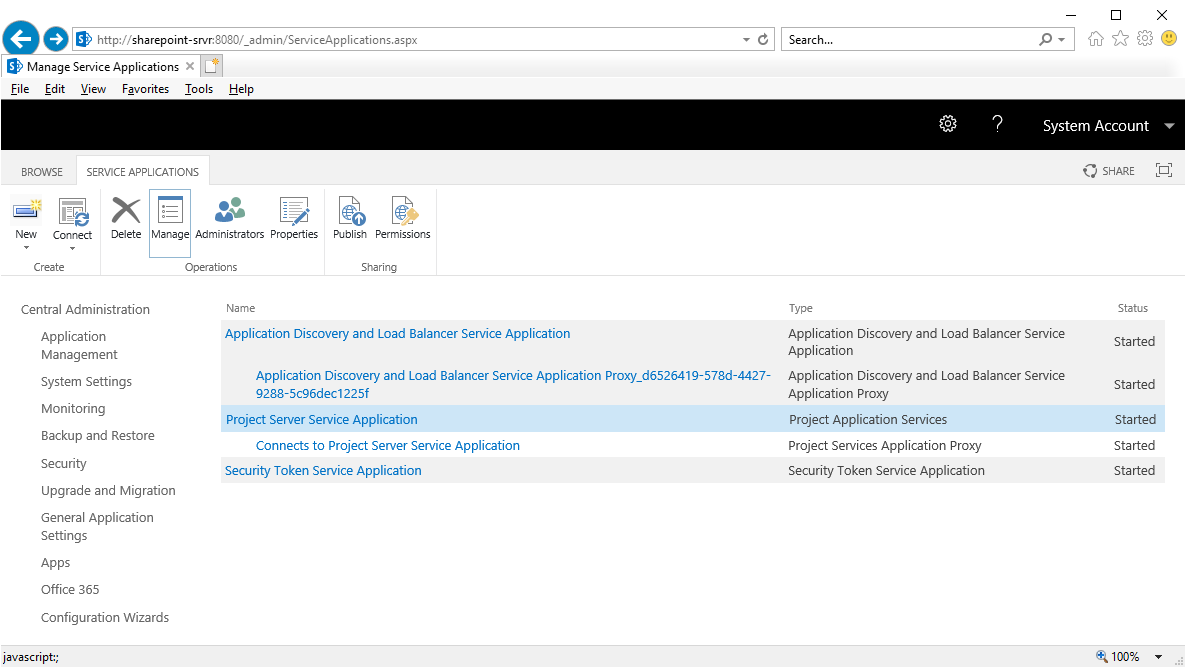The height and width of the screenshot is (668, 1186).
Task: Open the Help menu
Action: pos(241,89)
